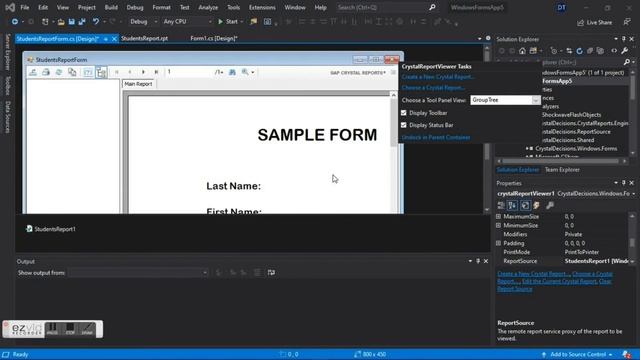Click Add to Source Control in status bar
640x360 pixels.
578,354
